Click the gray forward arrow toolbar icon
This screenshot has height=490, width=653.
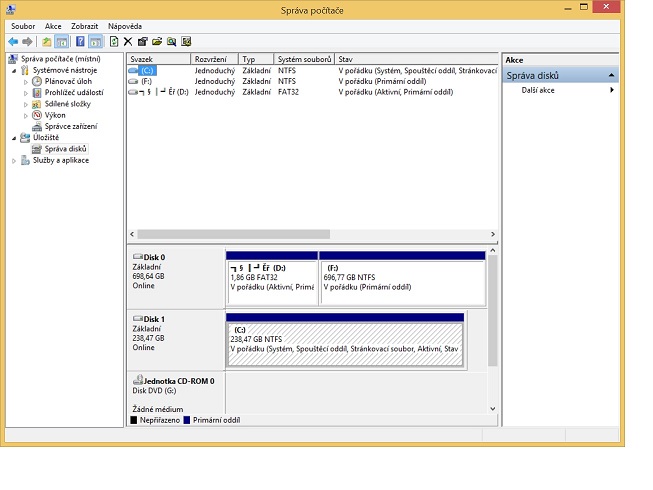[27, 42]
